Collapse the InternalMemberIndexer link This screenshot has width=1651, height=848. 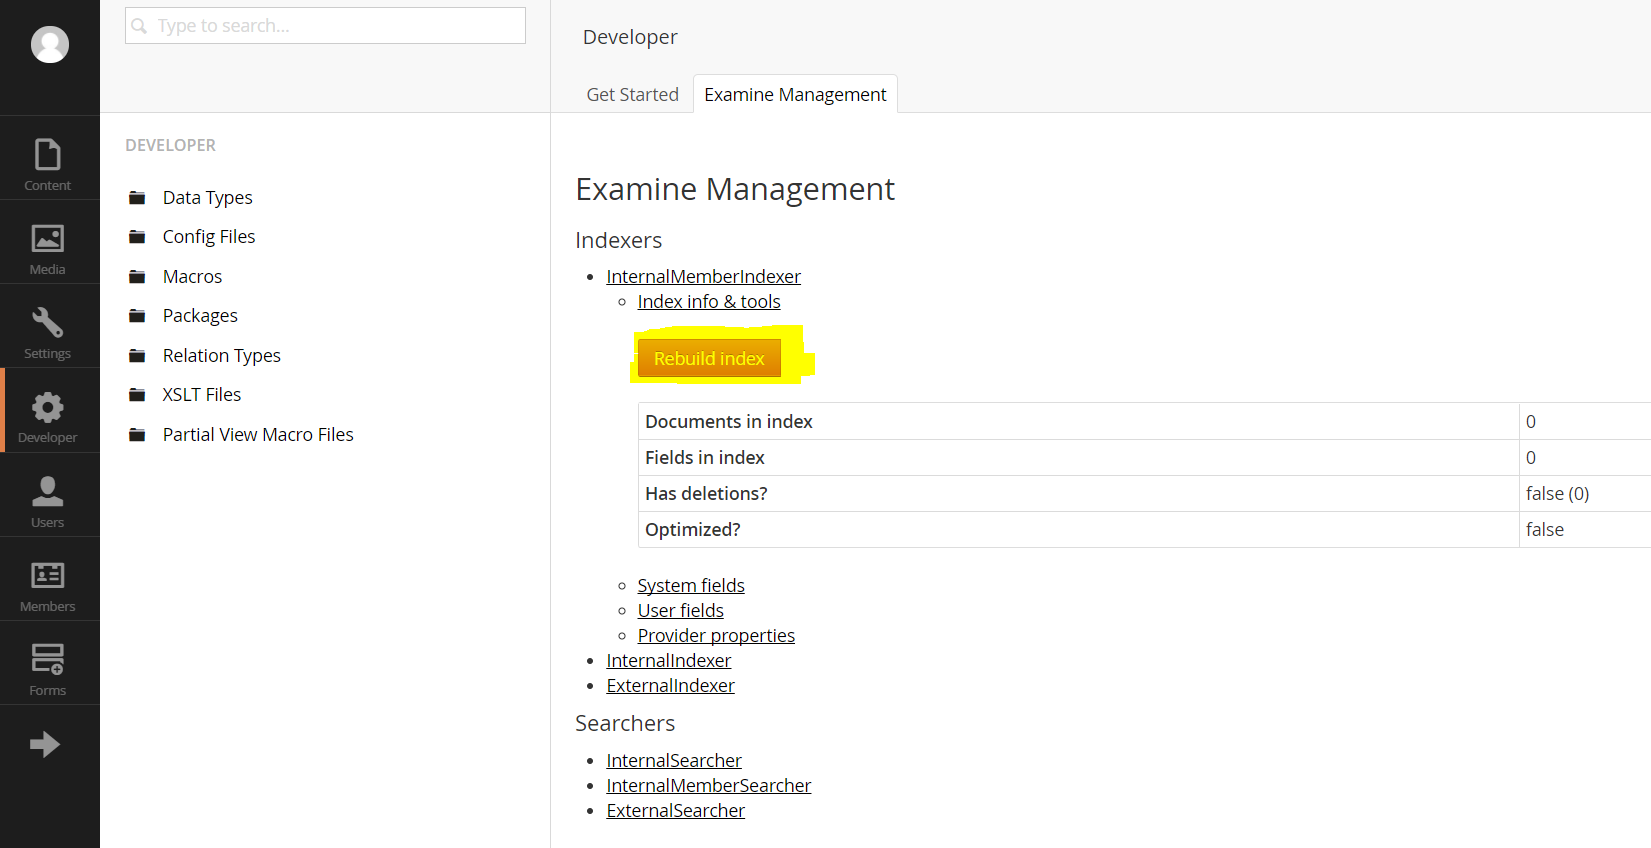(x=703, y=277)
